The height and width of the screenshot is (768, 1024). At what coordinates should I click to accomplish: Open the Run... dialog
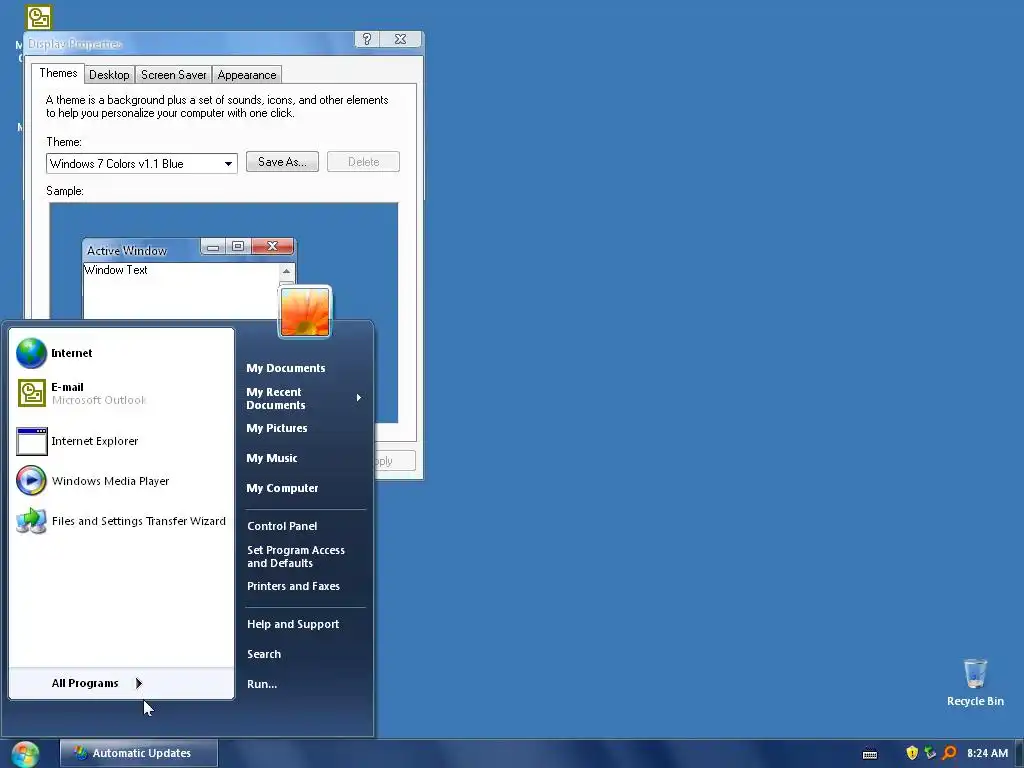pyautogui.click(x=262, y=684)
